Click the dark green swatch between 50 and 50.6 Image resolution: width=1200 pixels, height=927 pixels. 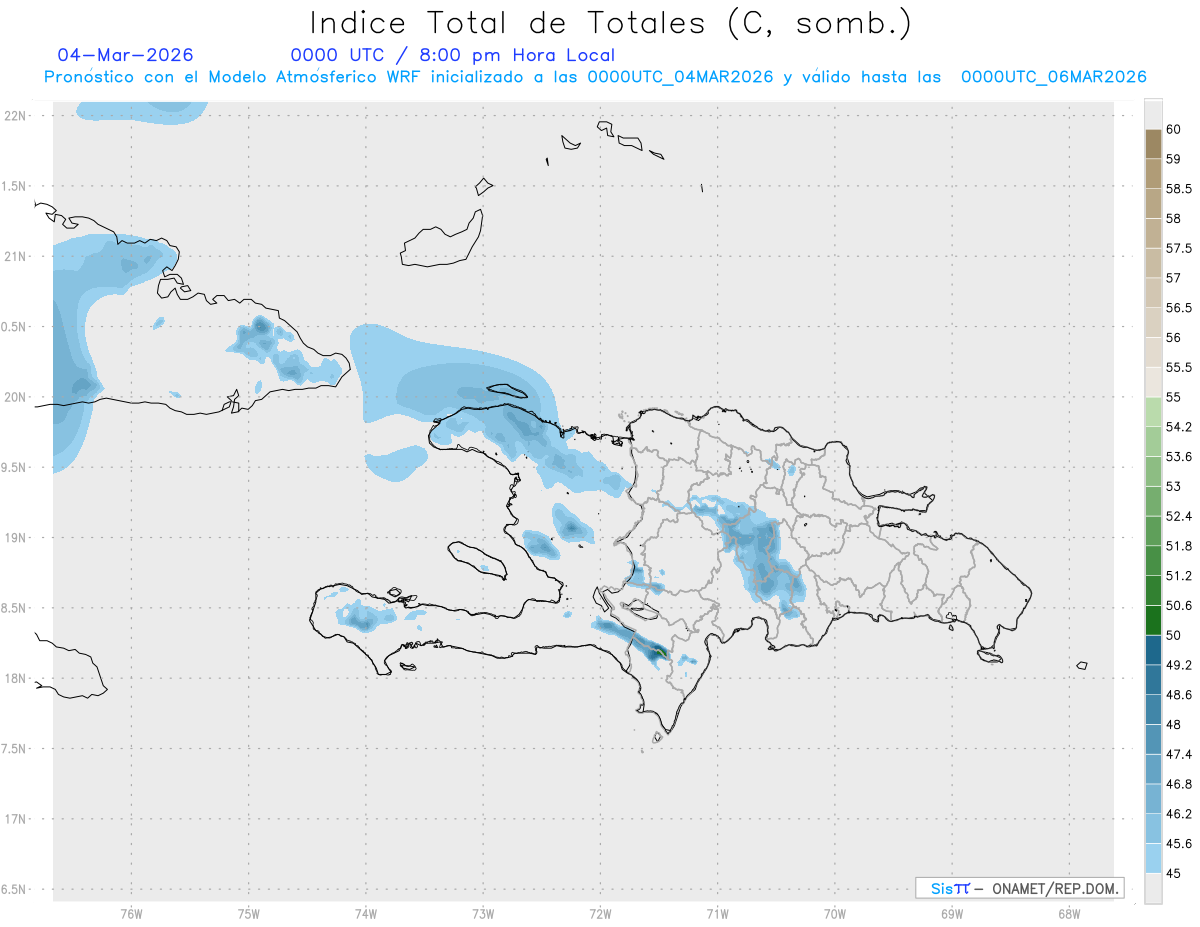tap(1153, 620)
